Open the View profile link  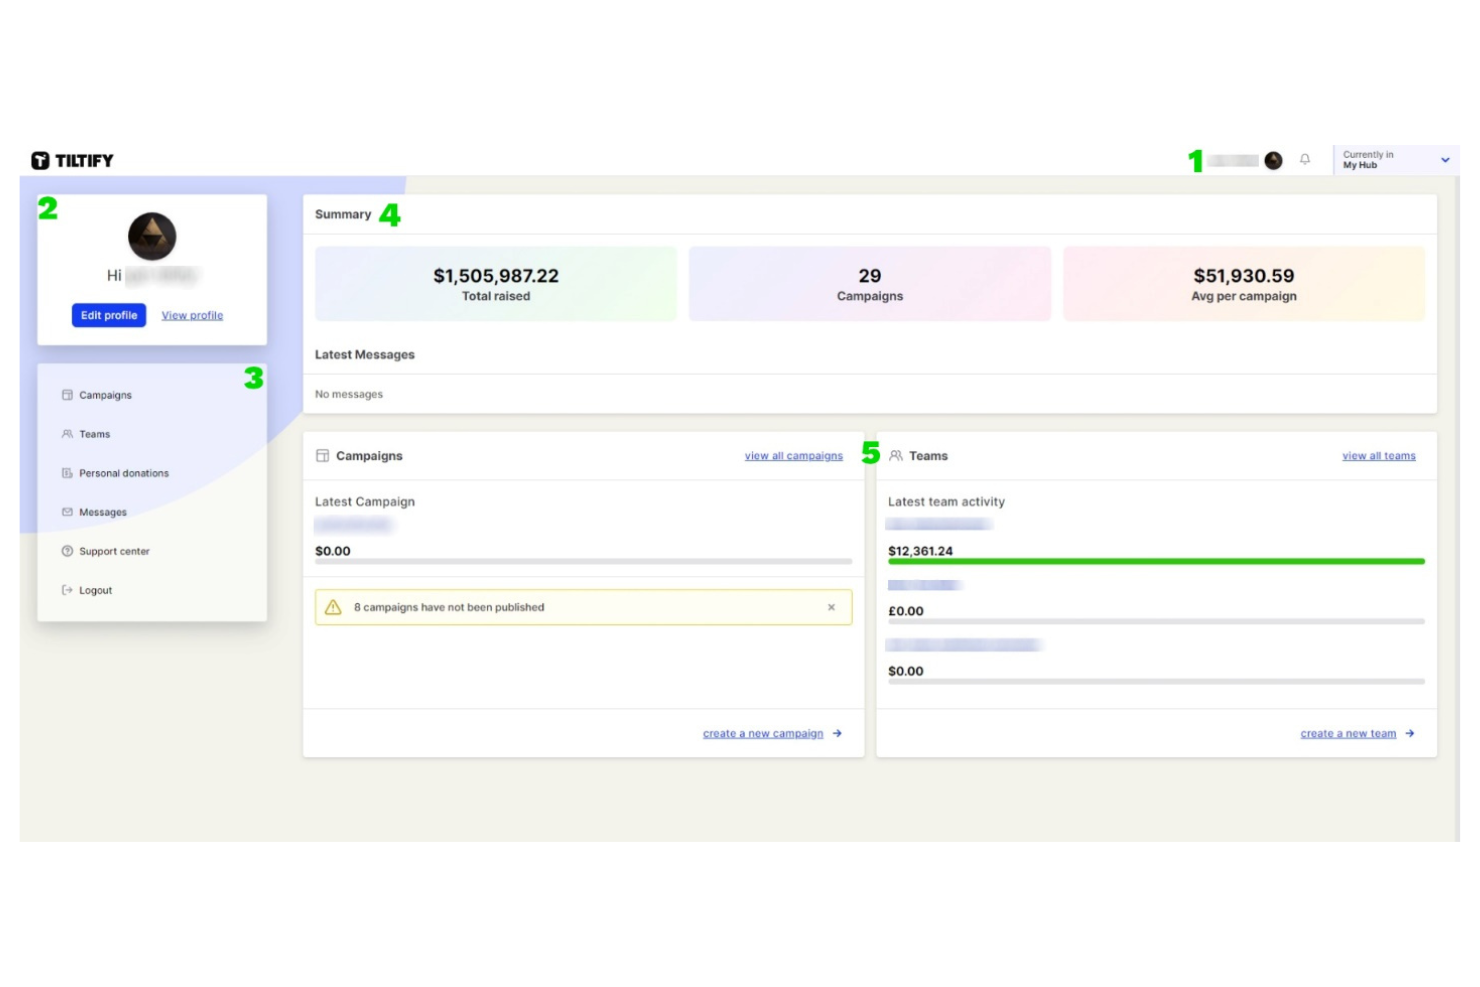(x=191, y=315)
